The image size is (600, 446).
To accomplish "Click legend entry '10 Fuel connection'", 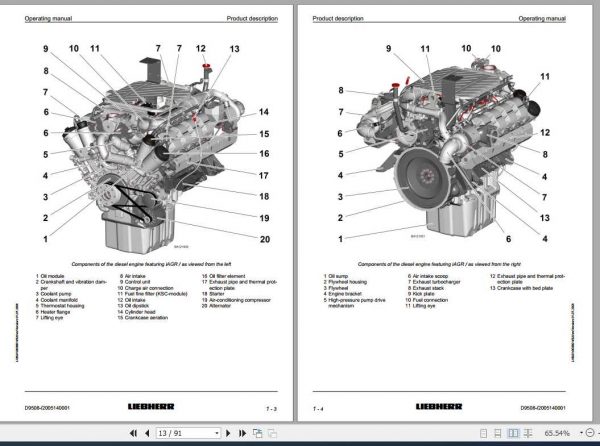I will click(x=427, y=300).
